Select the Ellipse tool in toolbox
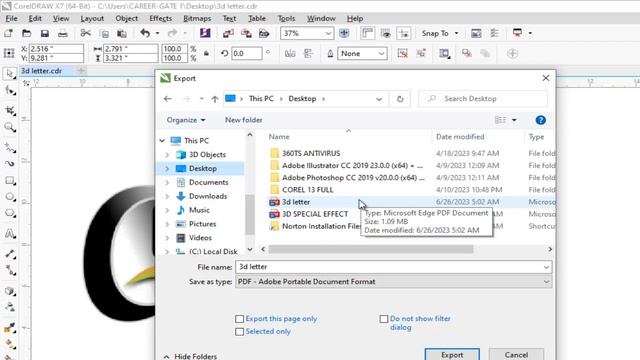Viewport: 640px width, 360px height. 10,197
